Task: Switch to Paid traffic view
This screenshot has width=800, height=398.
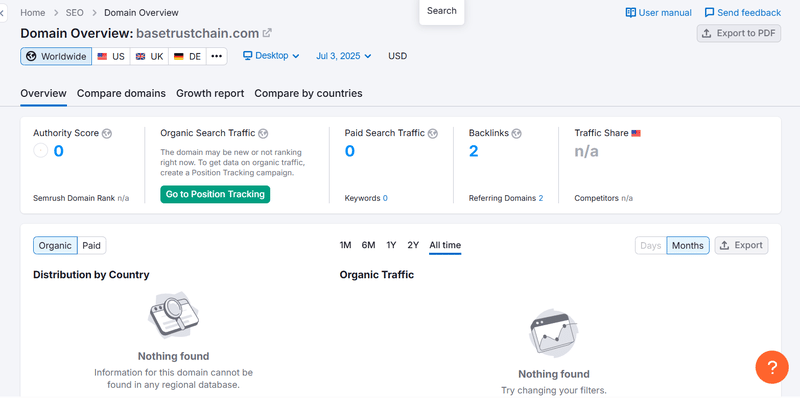Action: (92, 245)
